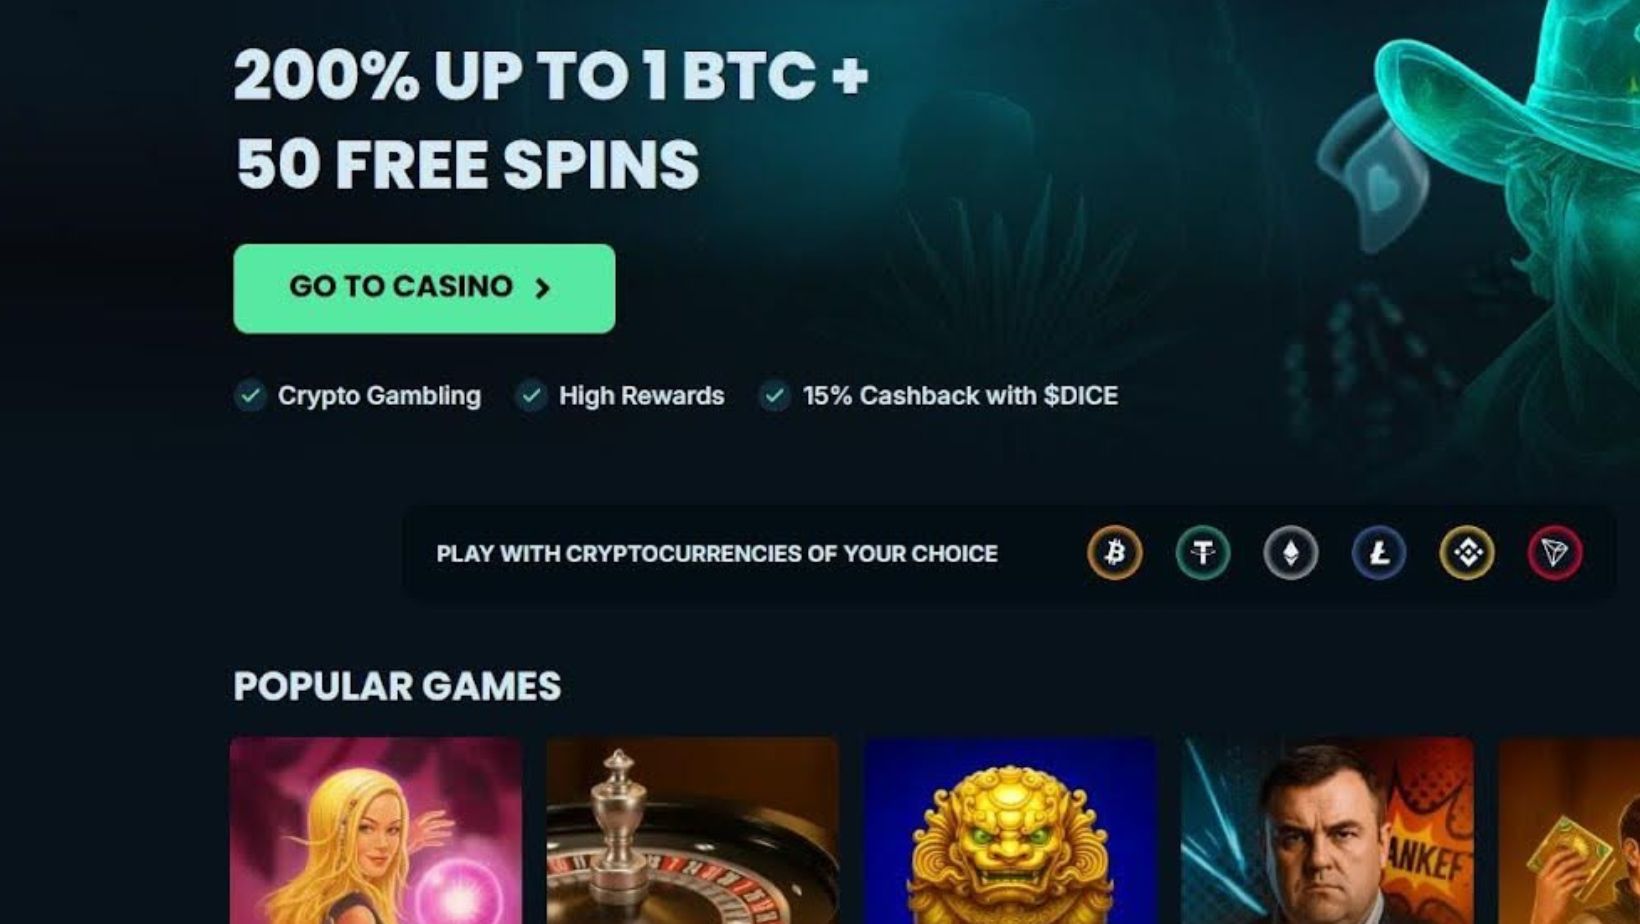Click the 15% Cashback with $DICE text
Image resolution: width=1640 pixels, height=924 pixels.
coord(960,396)
